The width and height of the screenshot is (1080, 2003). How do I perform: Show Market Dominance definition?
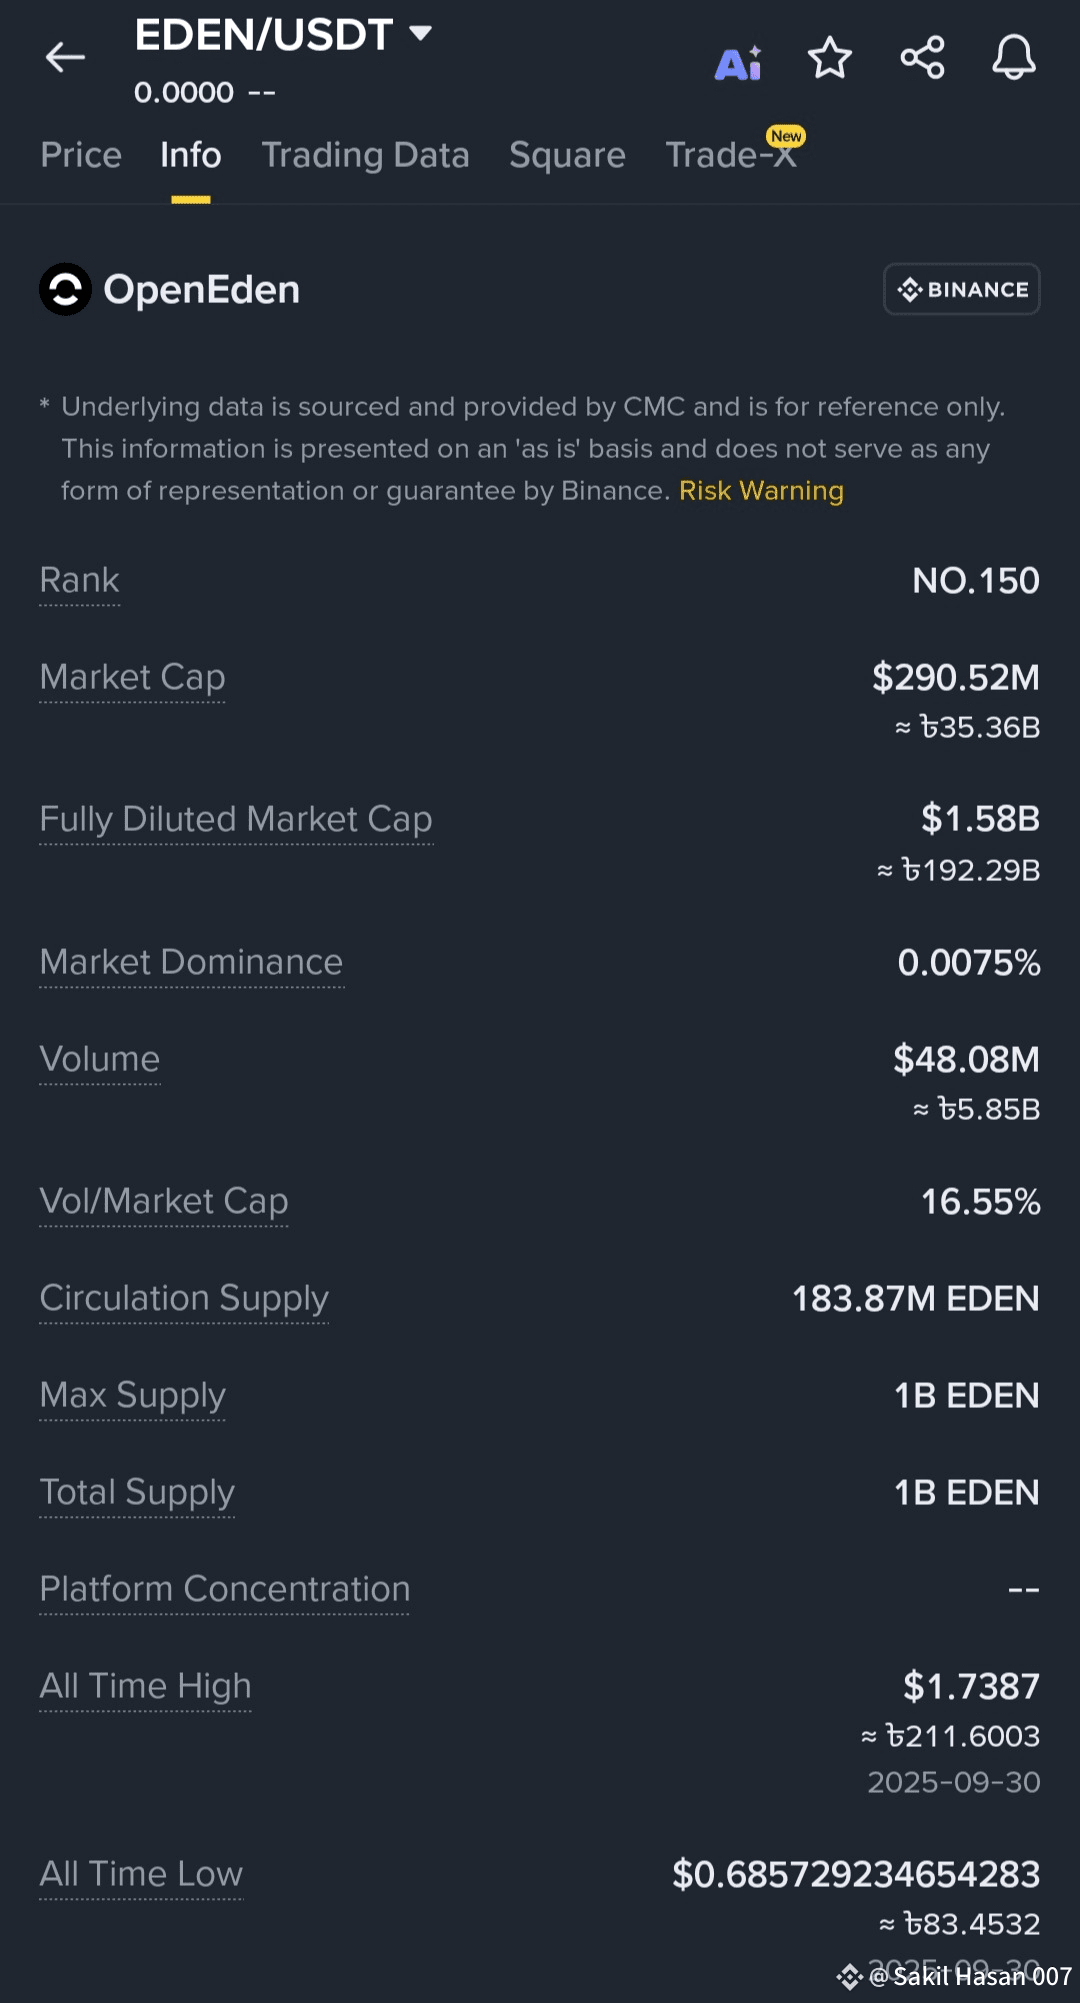coord(191,962)
